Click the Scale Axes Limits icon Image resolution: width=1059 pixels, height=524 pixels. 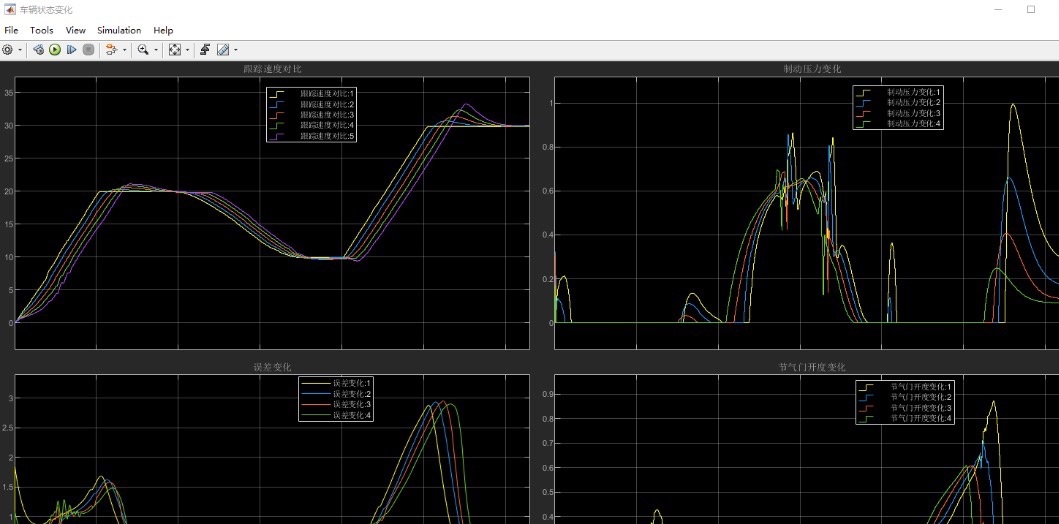click(175, 50)
